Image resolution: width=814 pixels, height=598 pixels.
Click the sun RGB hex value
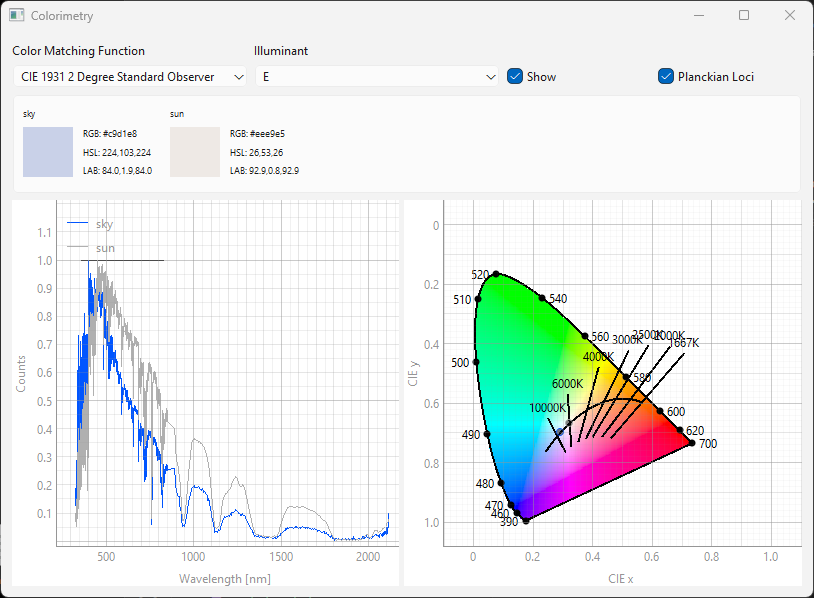[257, 133]
